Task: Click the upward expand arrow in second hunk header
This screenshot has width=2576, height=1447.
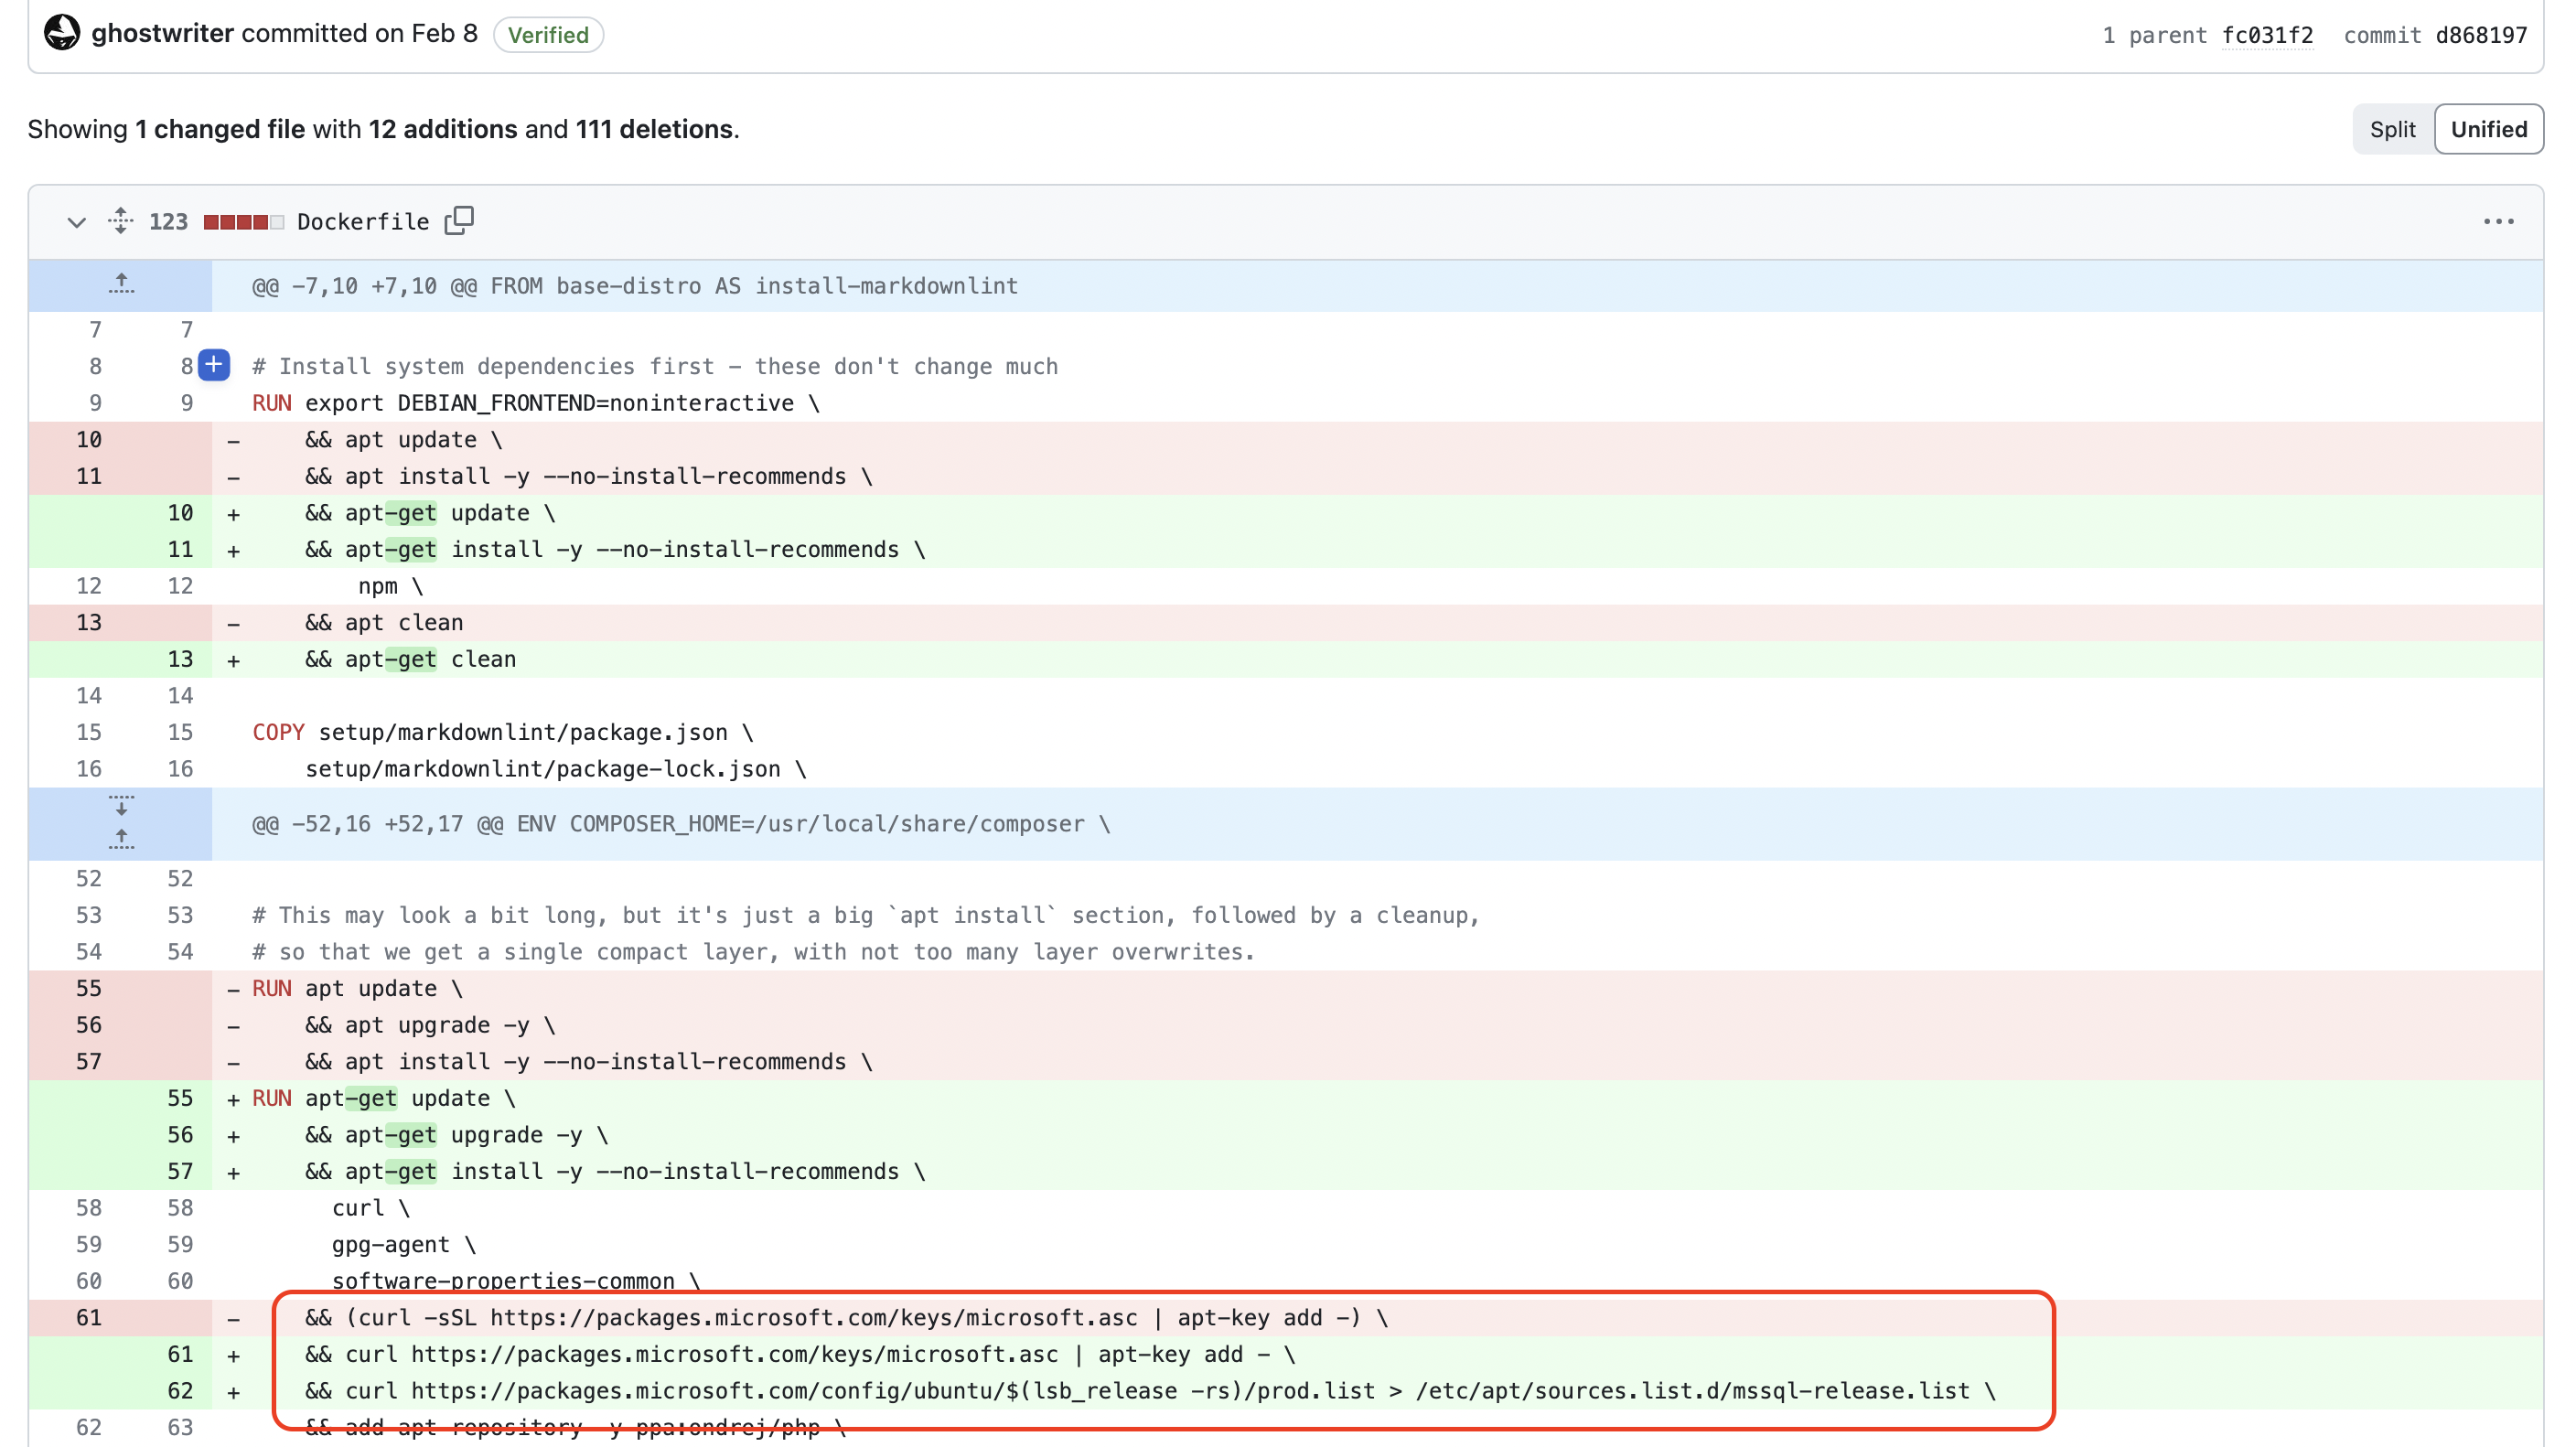Action: point(121,840)
